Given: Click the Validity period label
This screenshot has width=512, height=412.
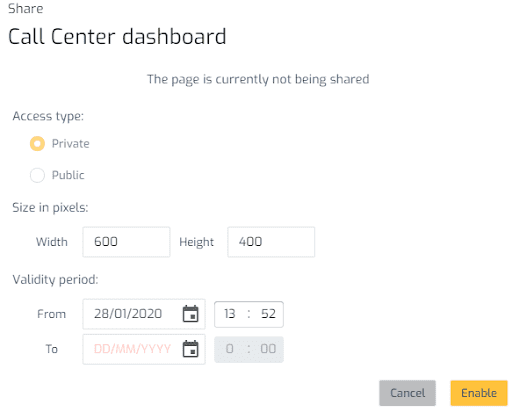Looking at the screenshot, I should [x=55, y=279].
